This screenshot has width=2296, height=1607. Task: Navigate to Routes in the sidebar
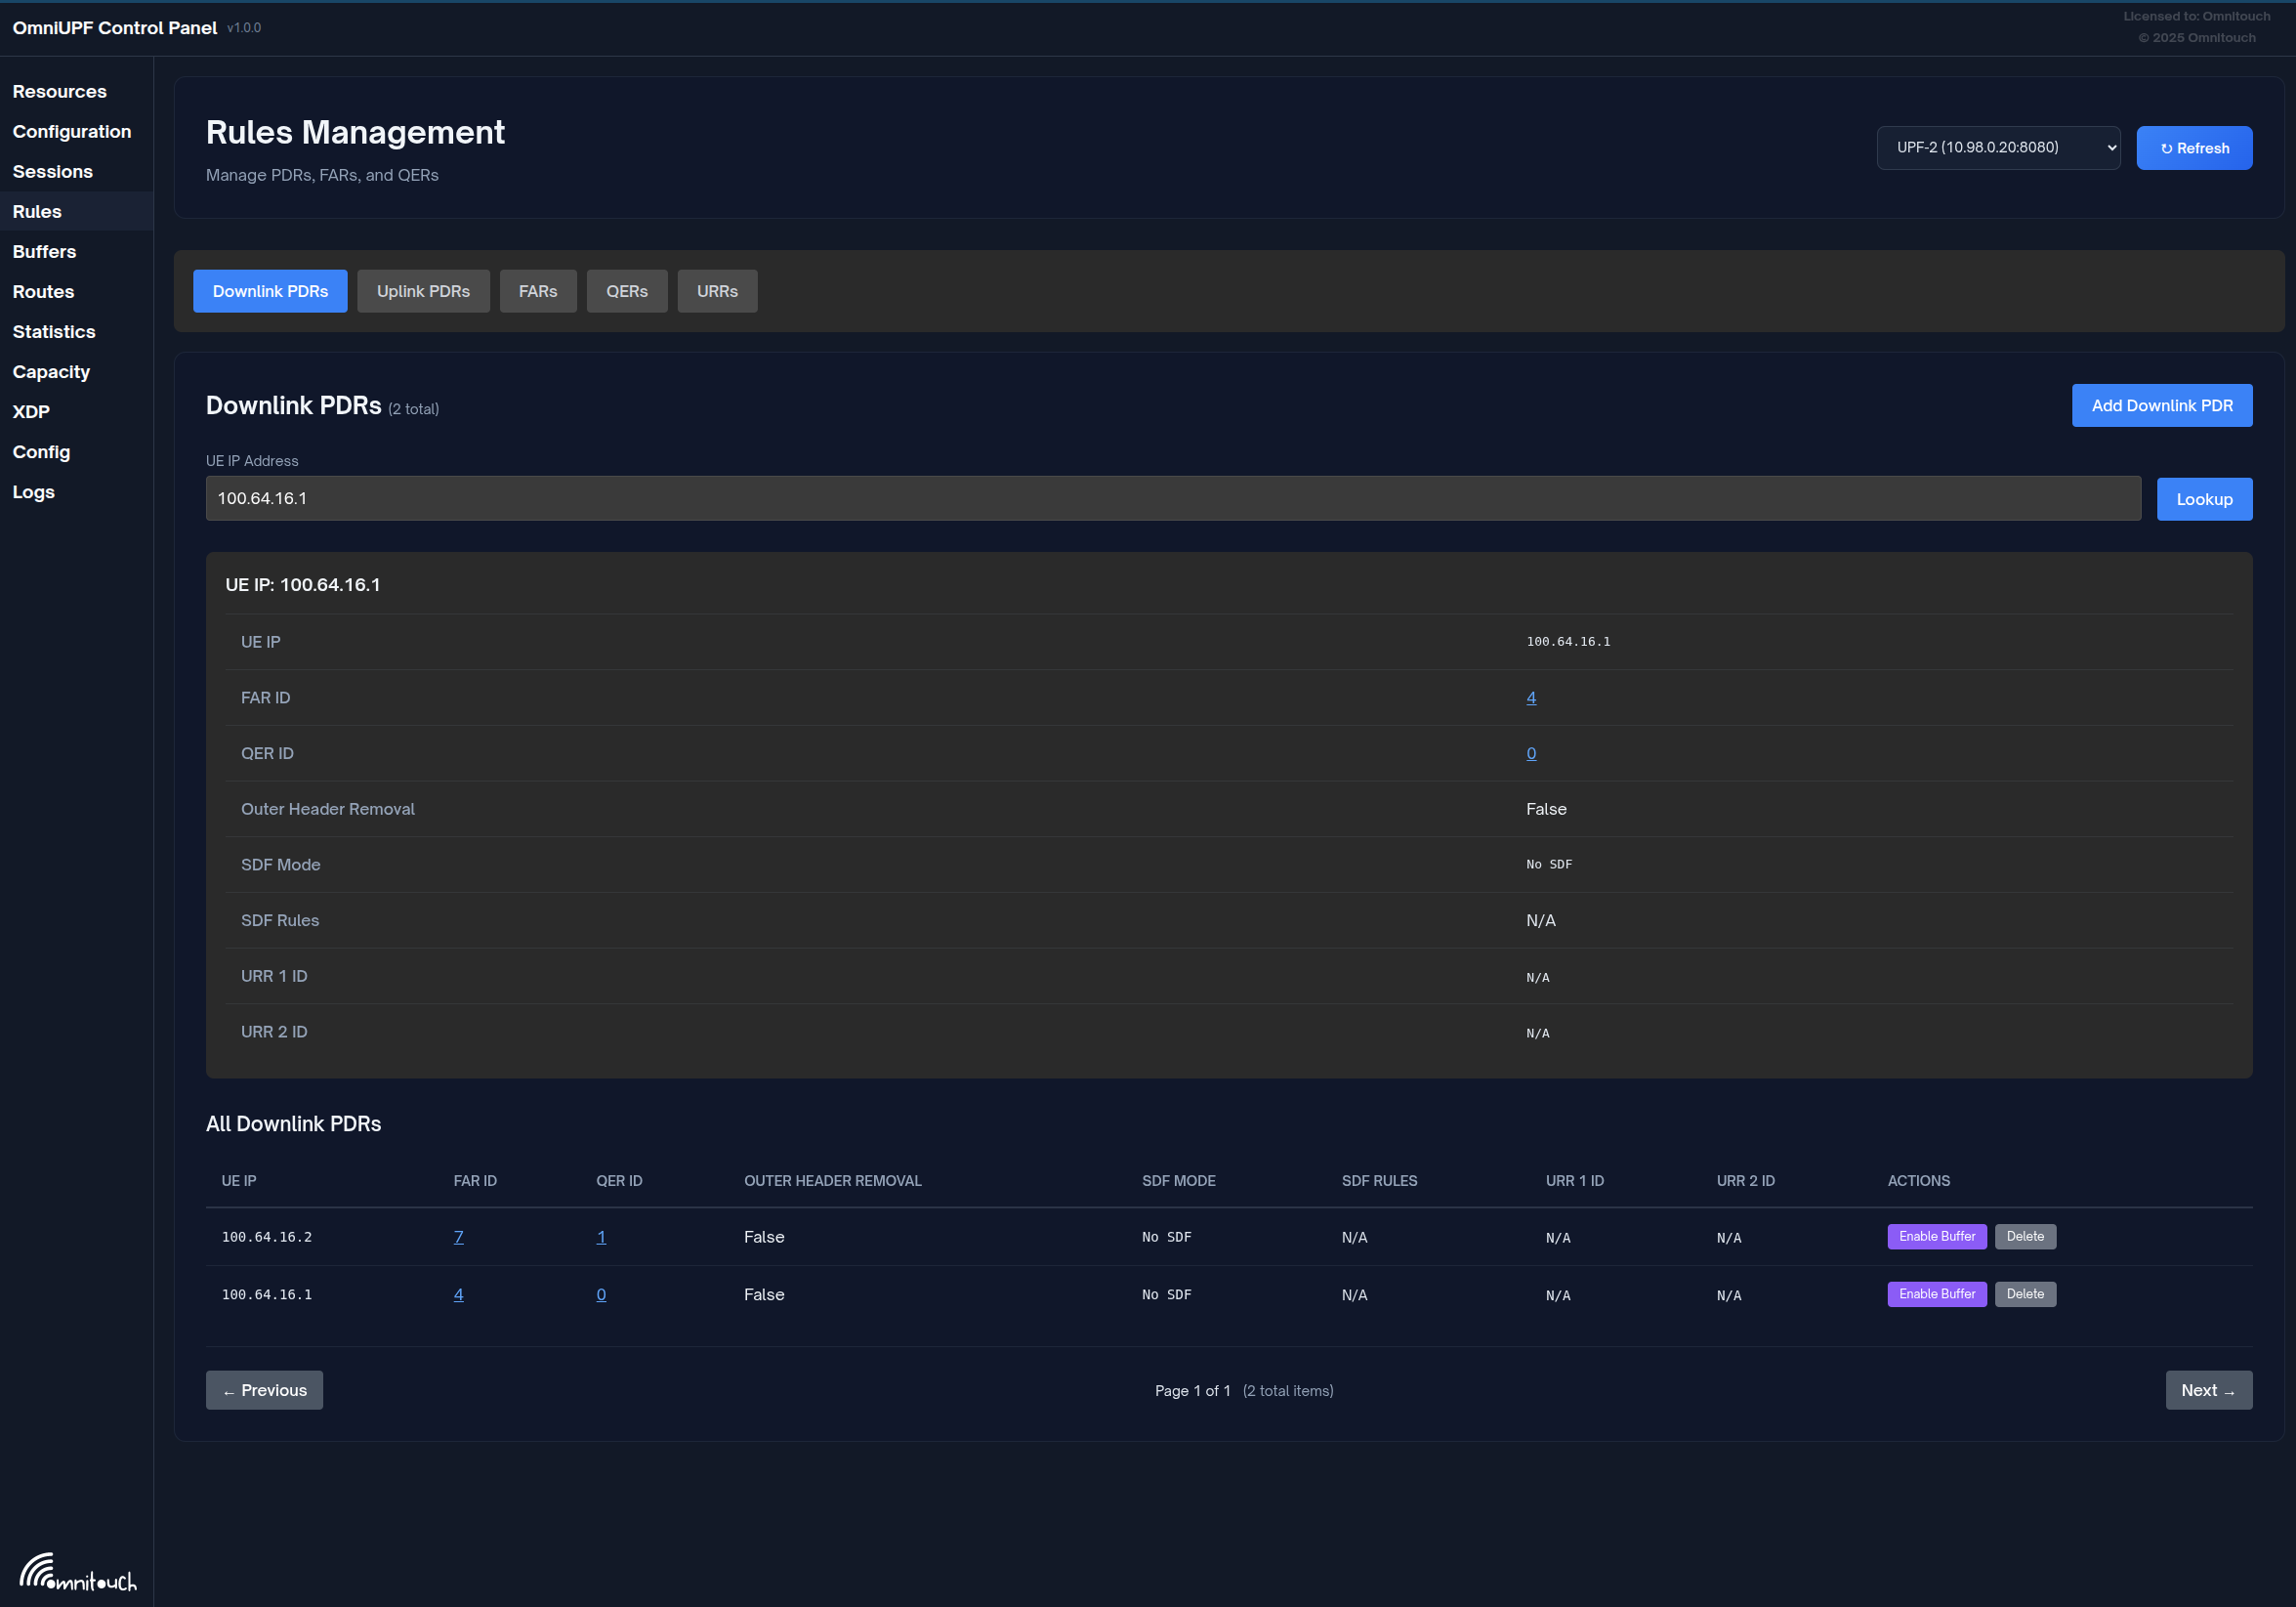point(43,291)
